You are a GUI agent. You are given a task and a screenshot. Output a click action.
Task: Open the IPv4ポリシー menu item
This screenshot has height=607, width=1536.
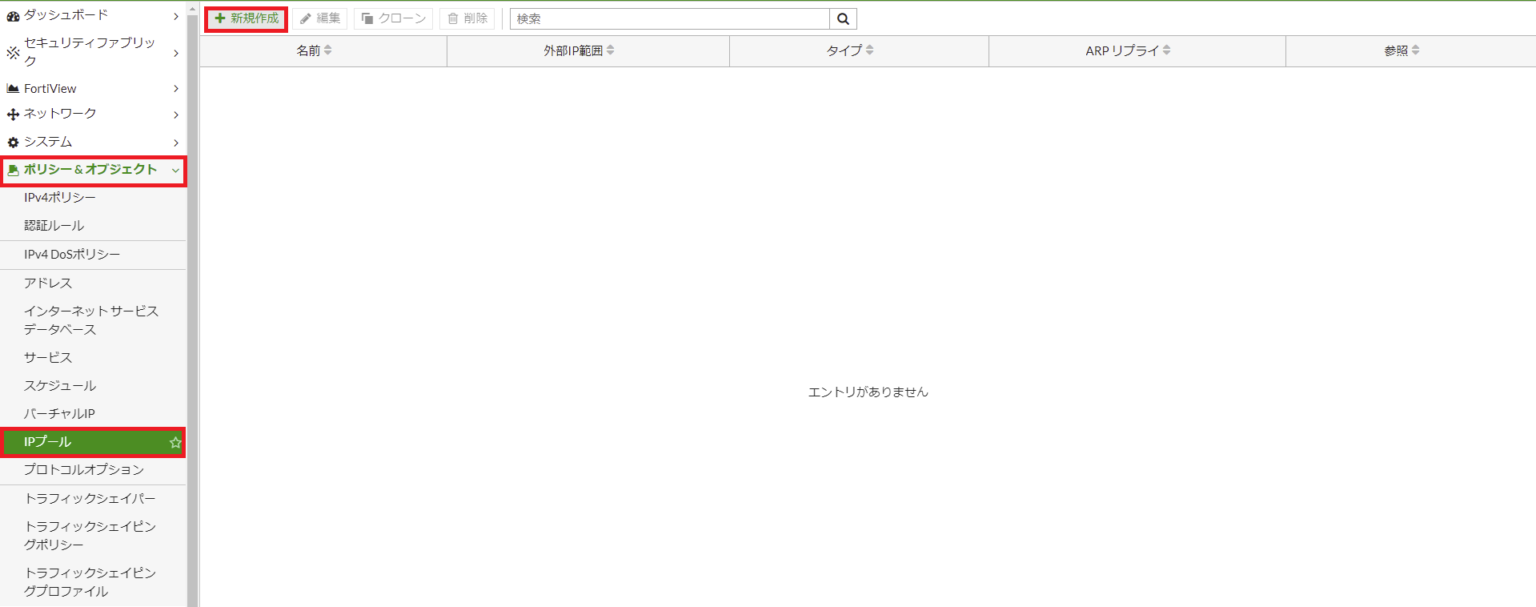point(60,198)
